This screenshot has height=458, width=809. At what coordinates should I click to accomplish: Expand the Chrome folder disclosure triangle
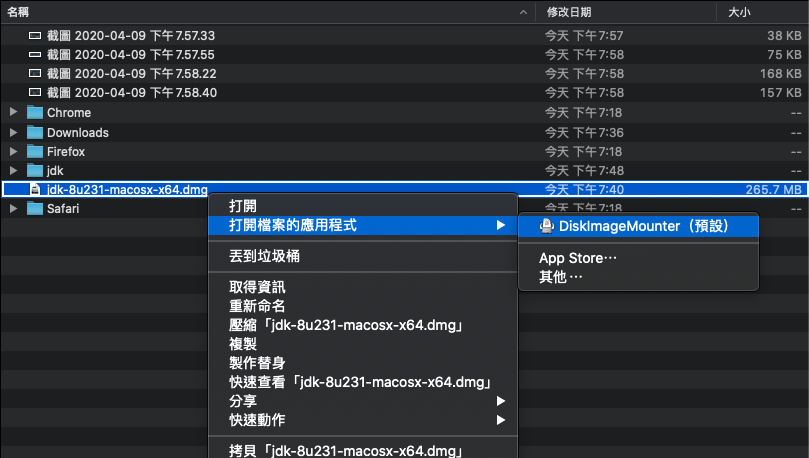point(13,112)
